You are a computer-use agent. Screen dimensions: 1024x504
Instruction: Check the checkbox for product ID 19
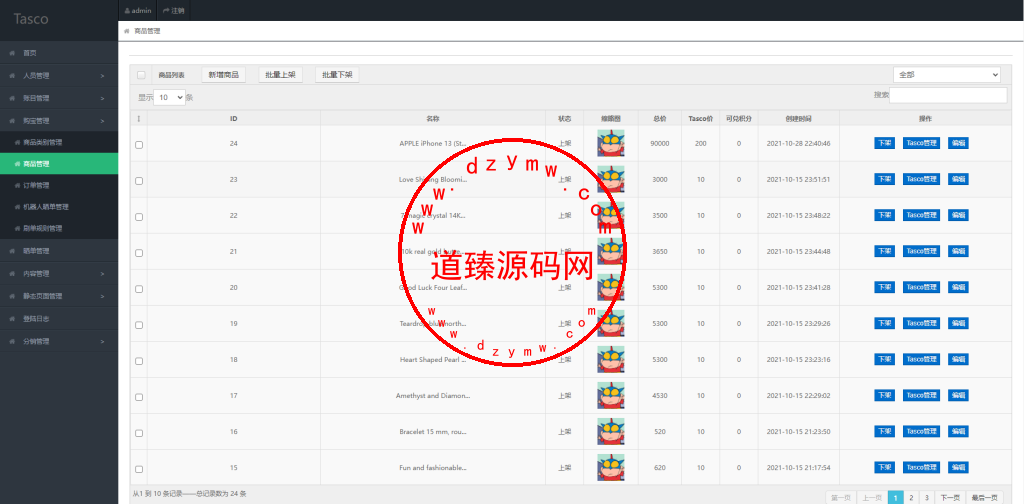click(139, 325)
